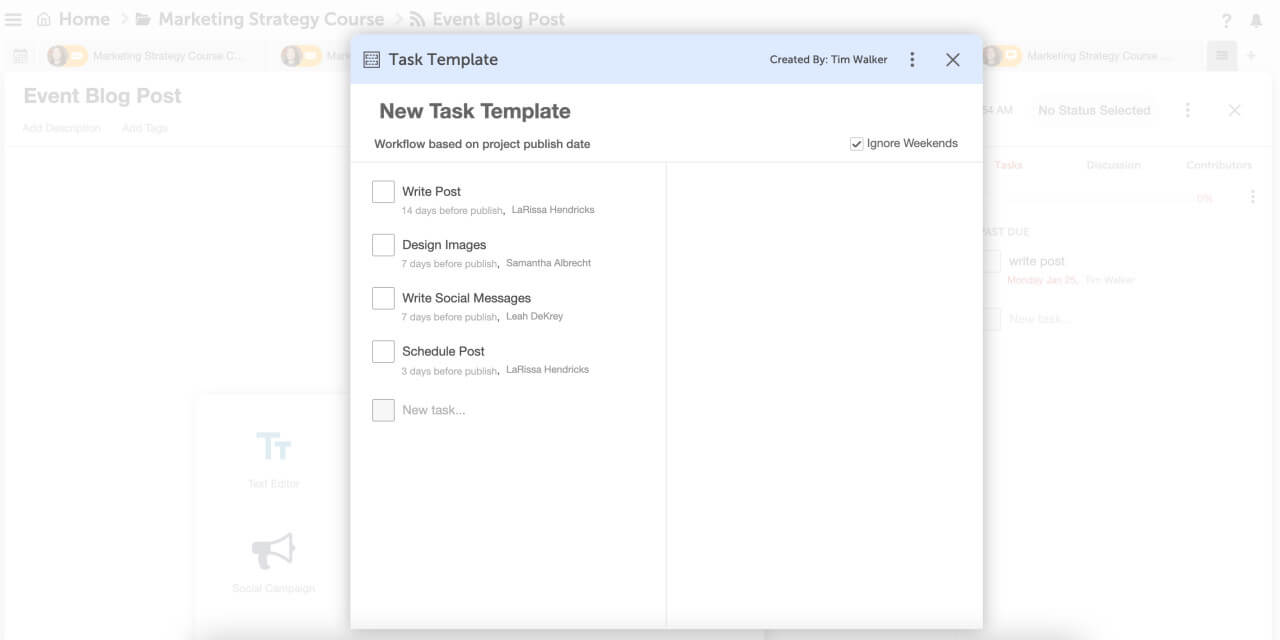This screenshot has width=1280, height=640.
Task: Open the notifications bell icon
Action: tap(1258, 19)
